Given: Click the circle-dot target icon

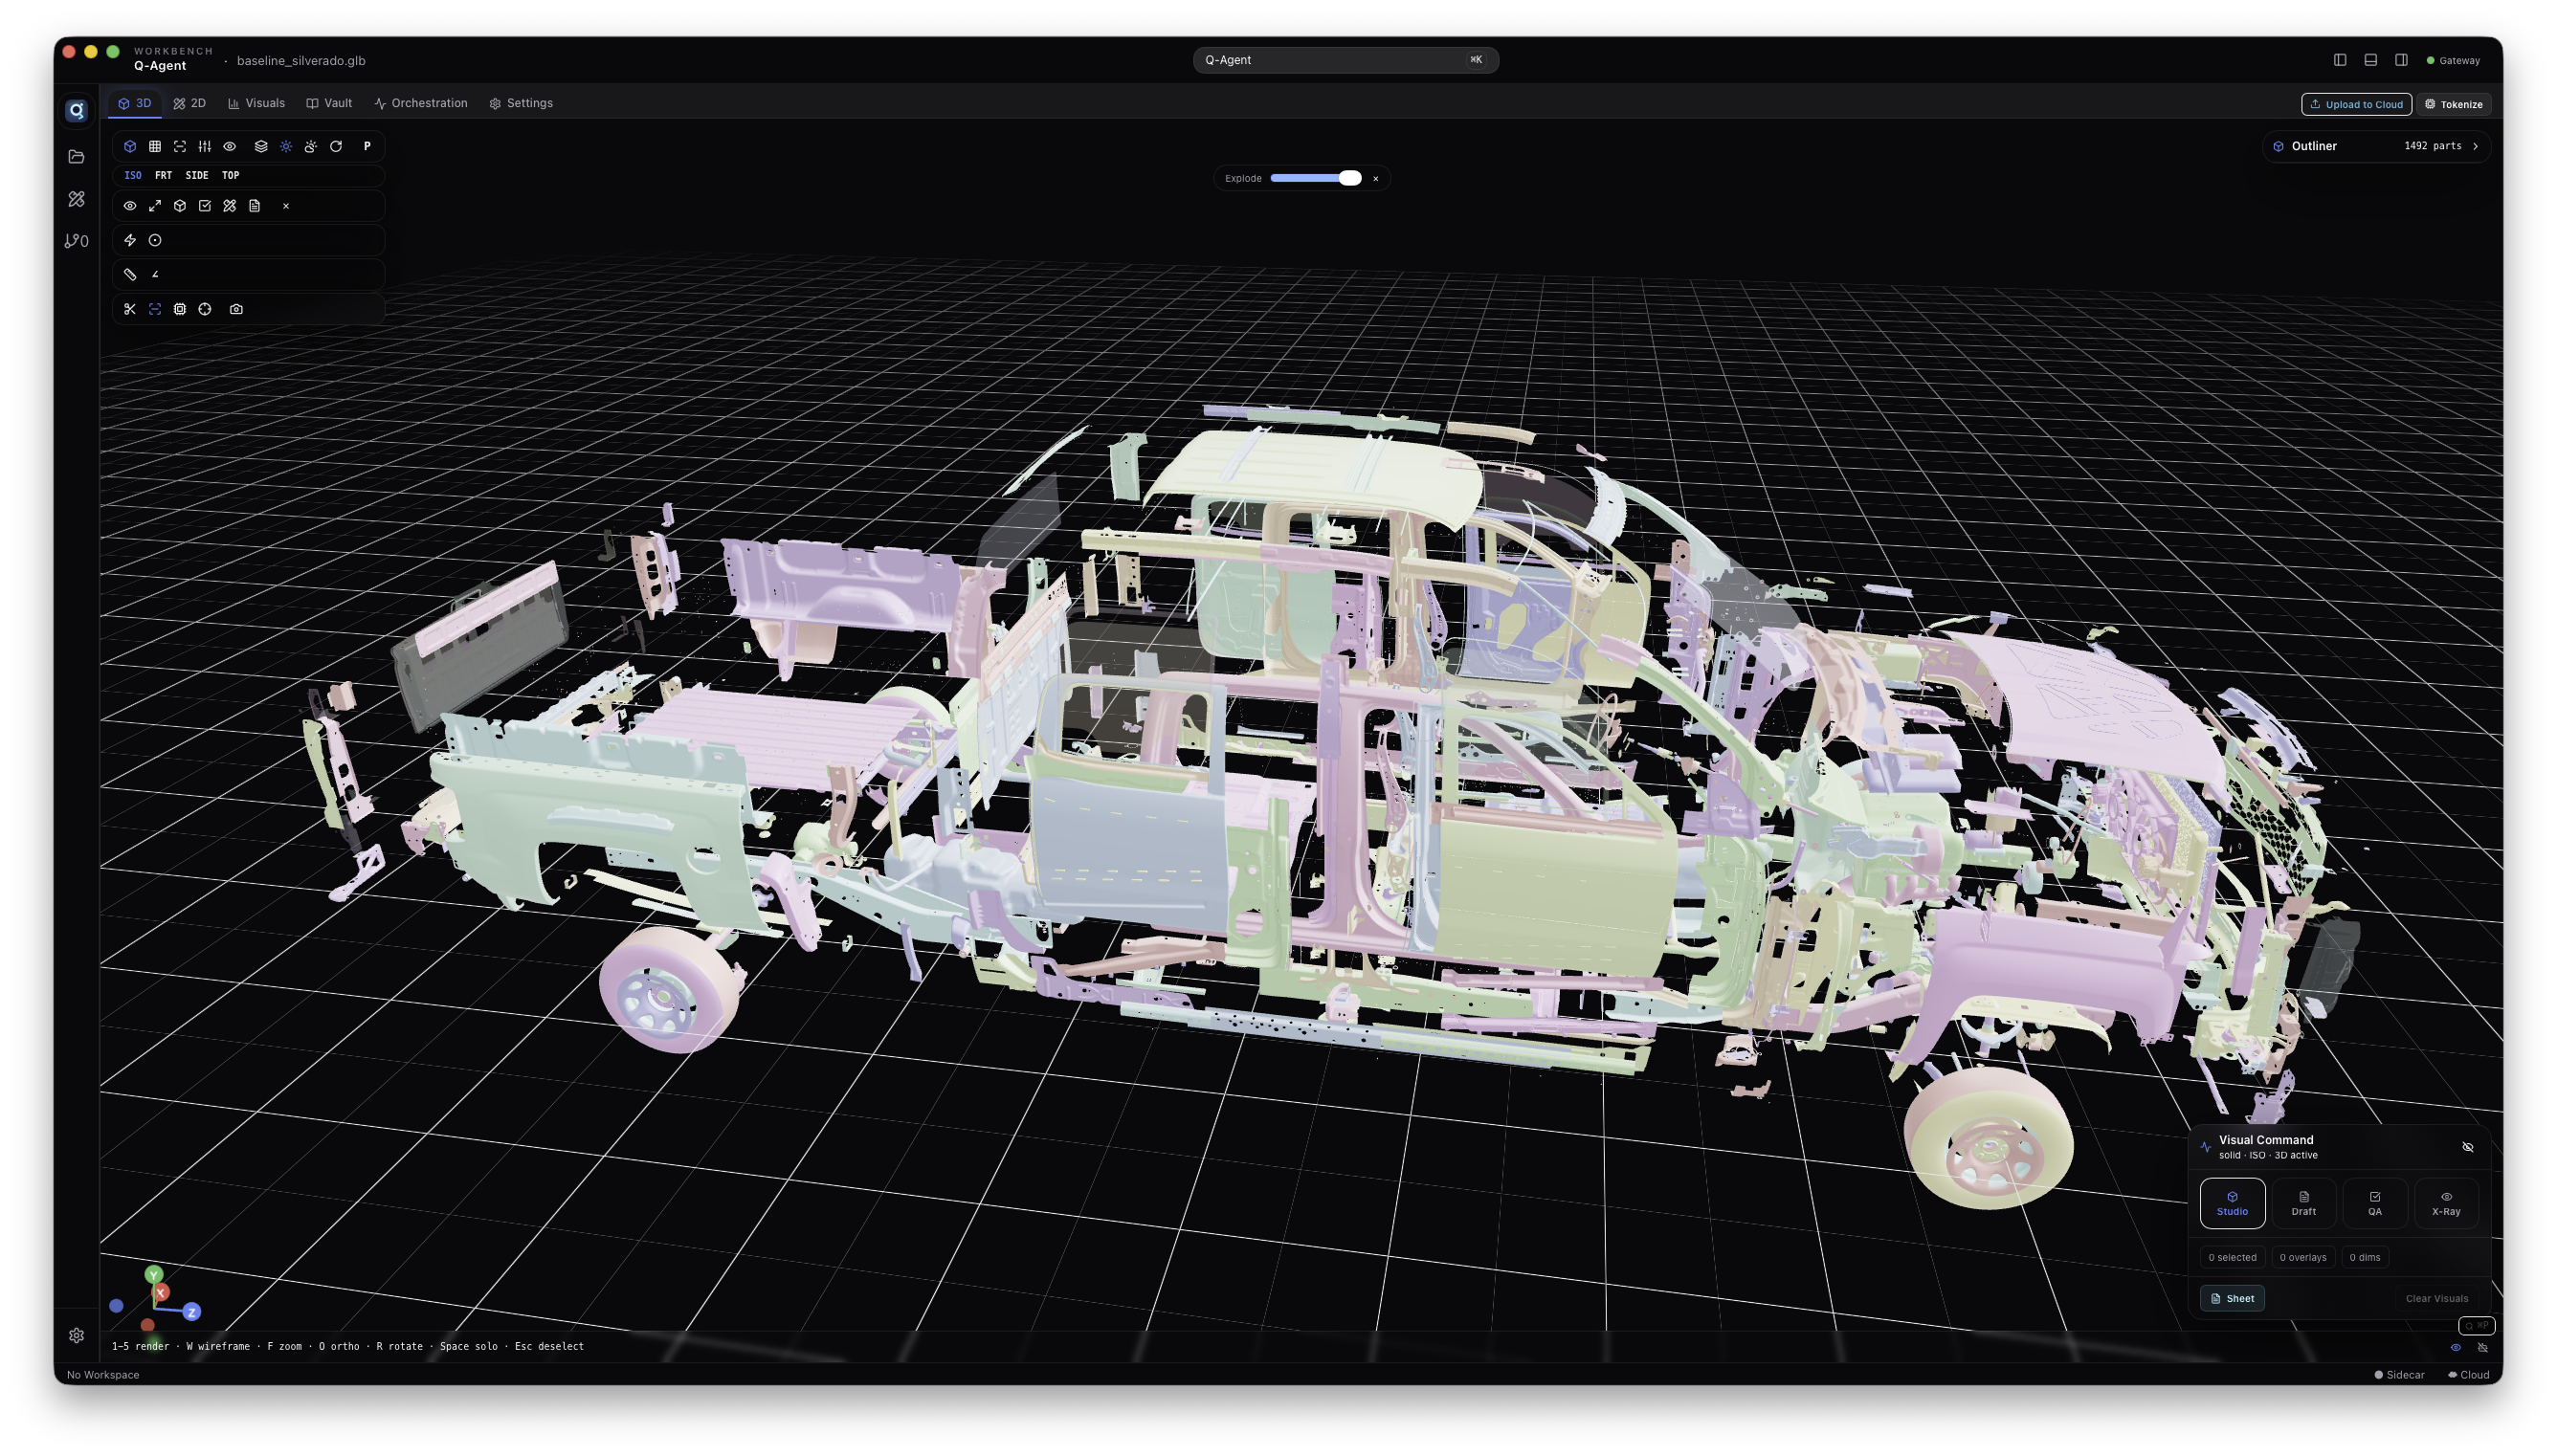Looking at the screenshot, I should 155,240.
